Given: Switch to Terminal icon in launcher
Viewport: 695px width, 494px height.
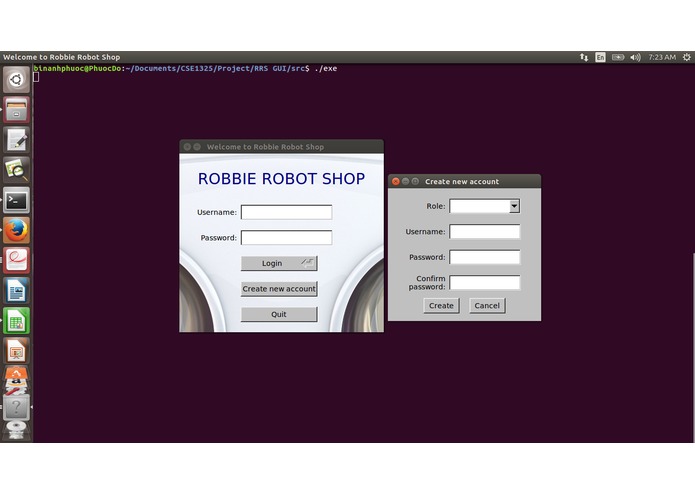Looking at the screenshot, I should pyautogui.click(x=16, y=200).
